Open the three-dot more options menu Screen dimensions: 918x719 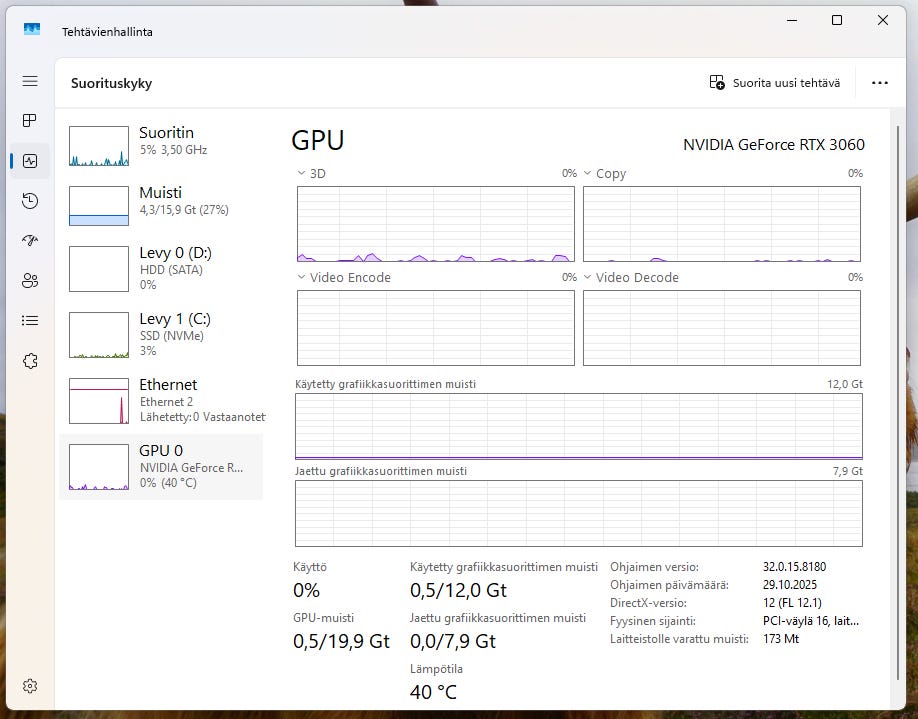pos(879,83)
